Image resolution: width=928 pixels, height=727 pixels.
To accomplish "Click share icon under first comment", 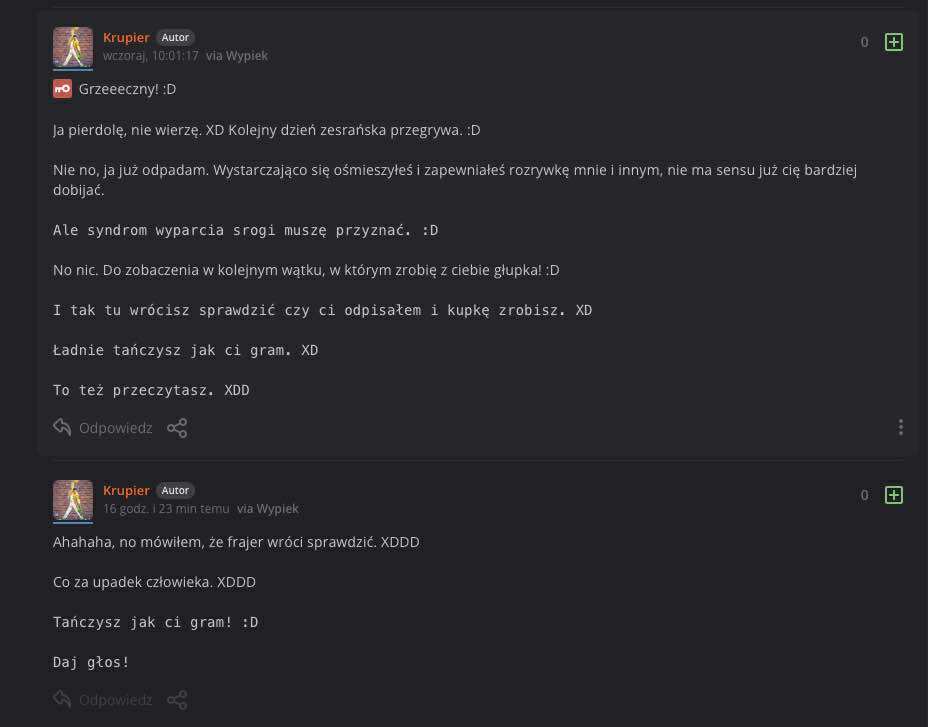I will coord(177,428).
